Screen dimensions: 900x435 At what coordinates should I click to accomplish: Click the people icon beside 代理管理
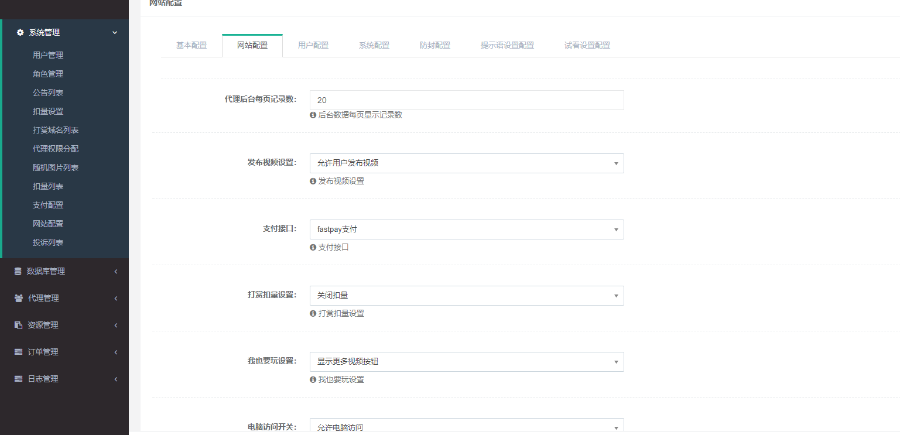pos(18,298)
